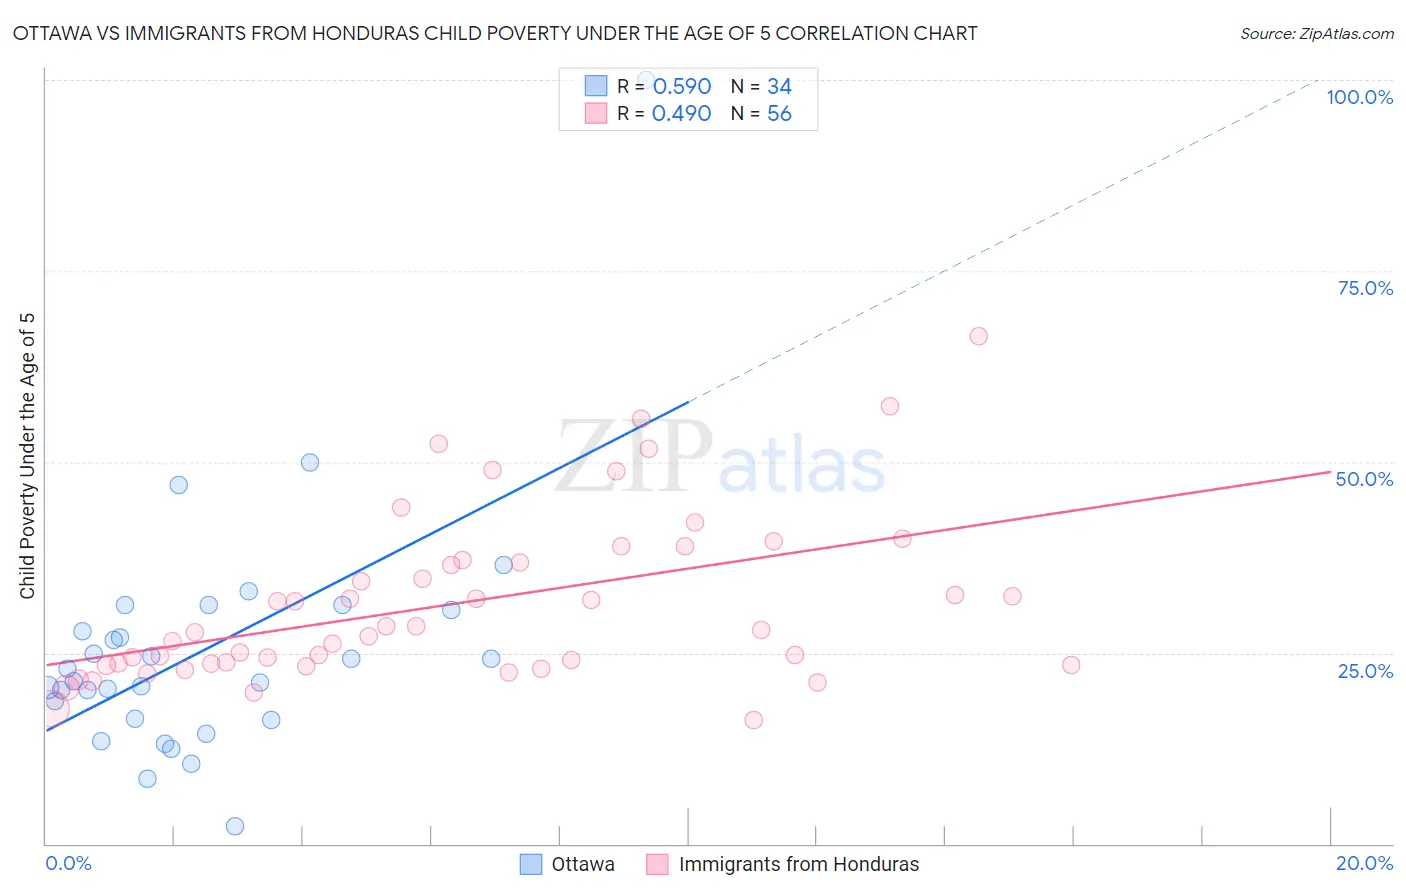Open the Source: ZipAtlas.com link
Image resolution: width=1406 pixels, height=892 pixels.
click(x=1316, y=33)
